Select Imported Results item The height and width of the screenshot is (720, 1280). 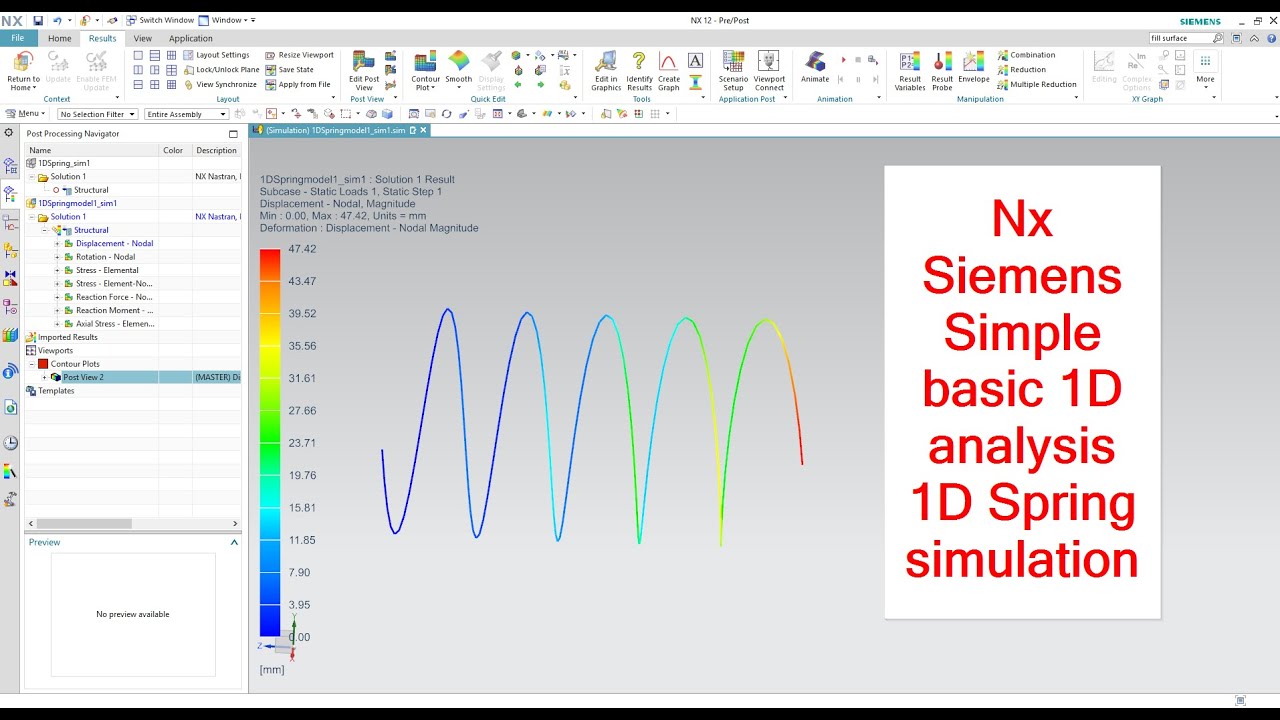tap(67, 337)
